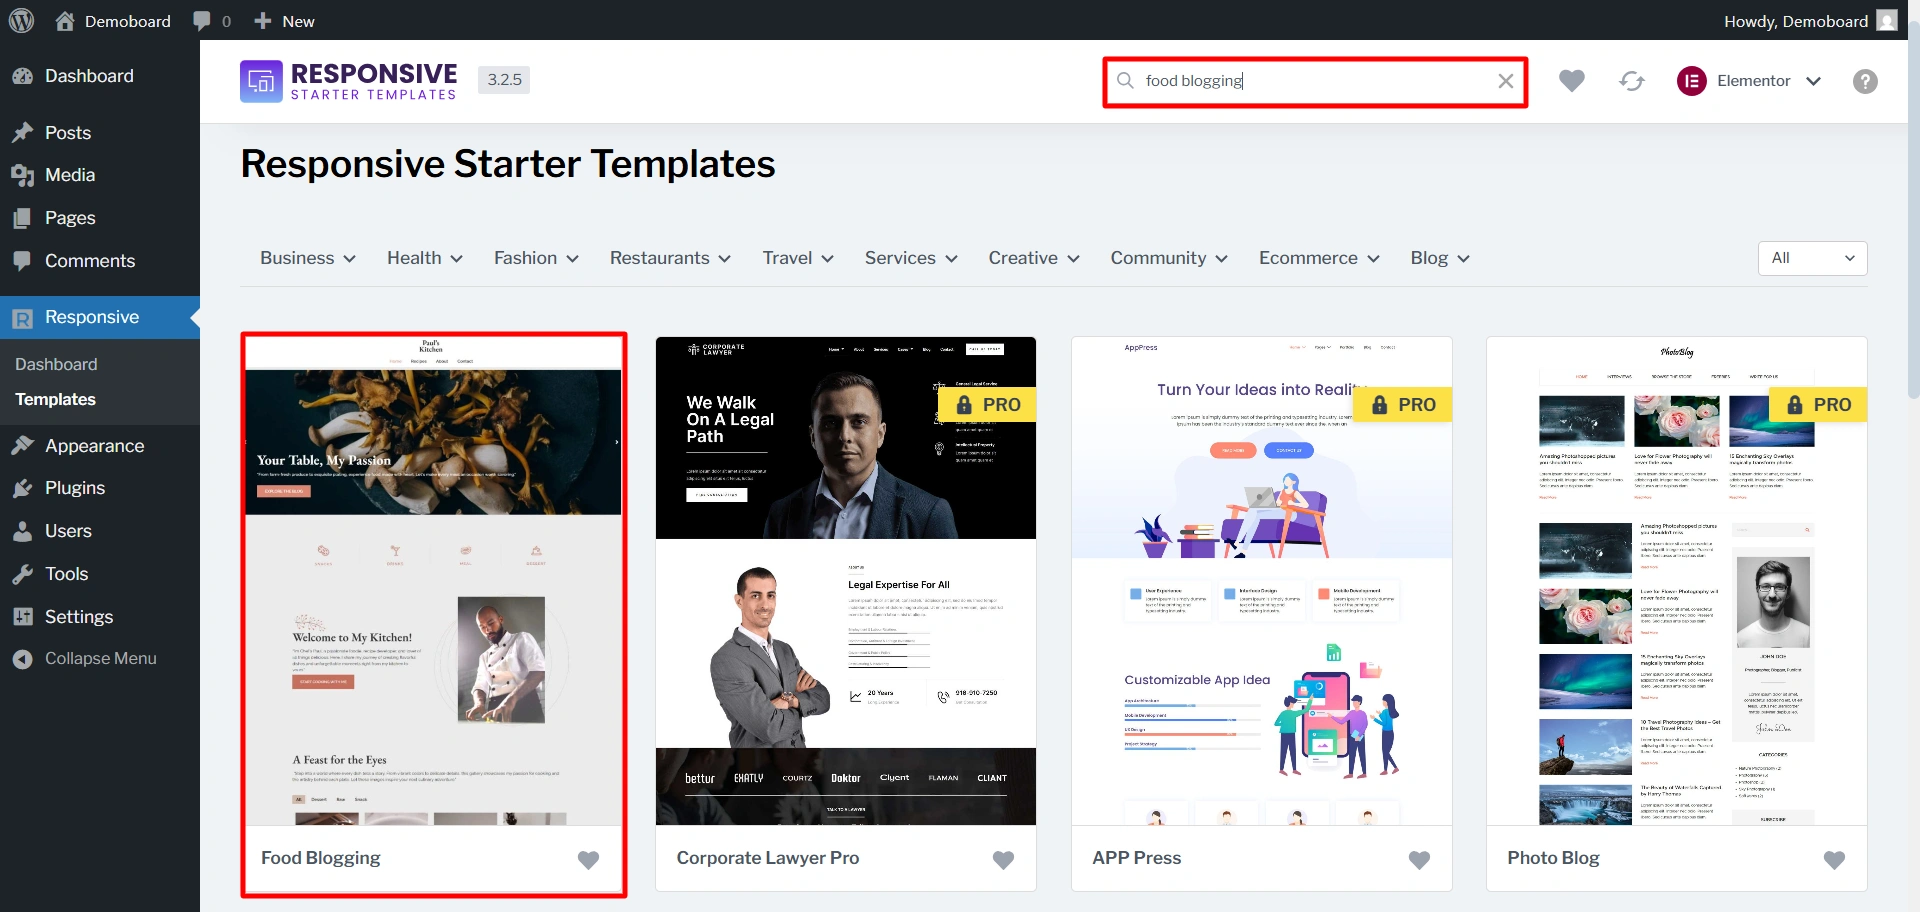Mark APP Press as favorite
The width and height of the screenshot is (1920, 912).
[1419, 859]
